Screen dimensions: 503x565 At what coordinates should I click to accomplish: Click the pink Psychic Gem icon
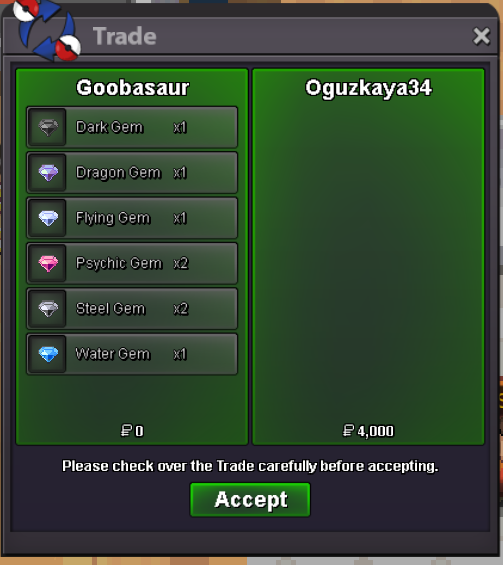(x=48, y=263)
